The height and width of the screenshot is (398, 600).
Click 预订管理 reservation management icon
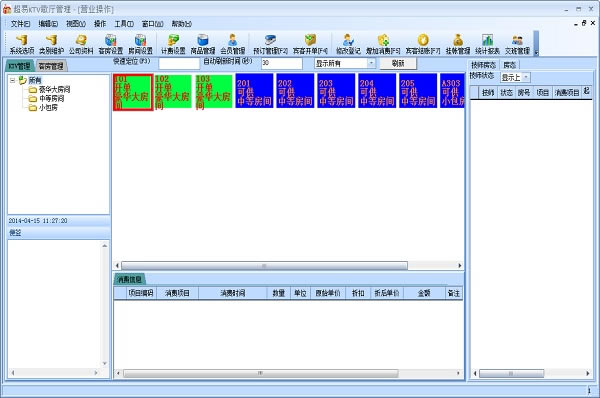270,44
